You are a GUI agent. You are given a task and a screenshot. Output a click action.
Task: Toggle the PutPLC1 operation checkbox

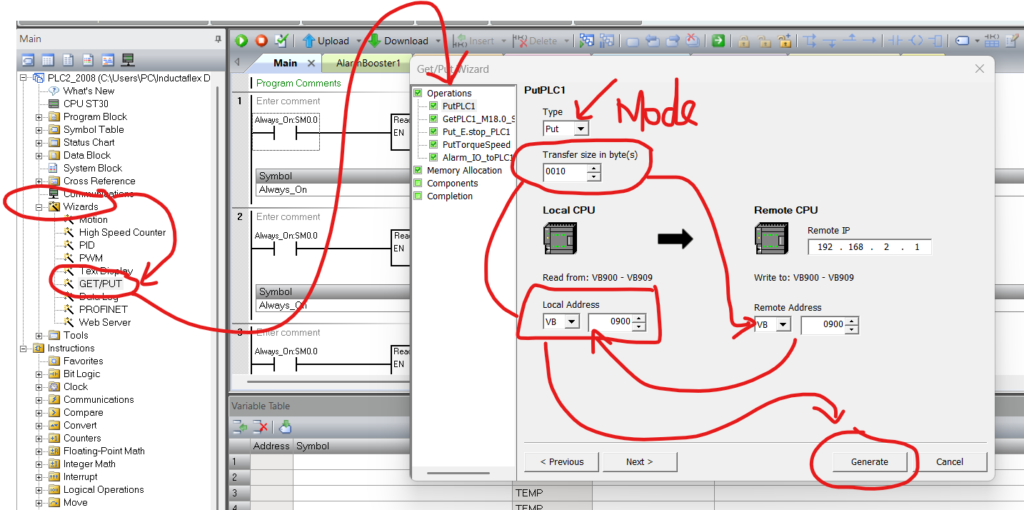tap(433, 105)
